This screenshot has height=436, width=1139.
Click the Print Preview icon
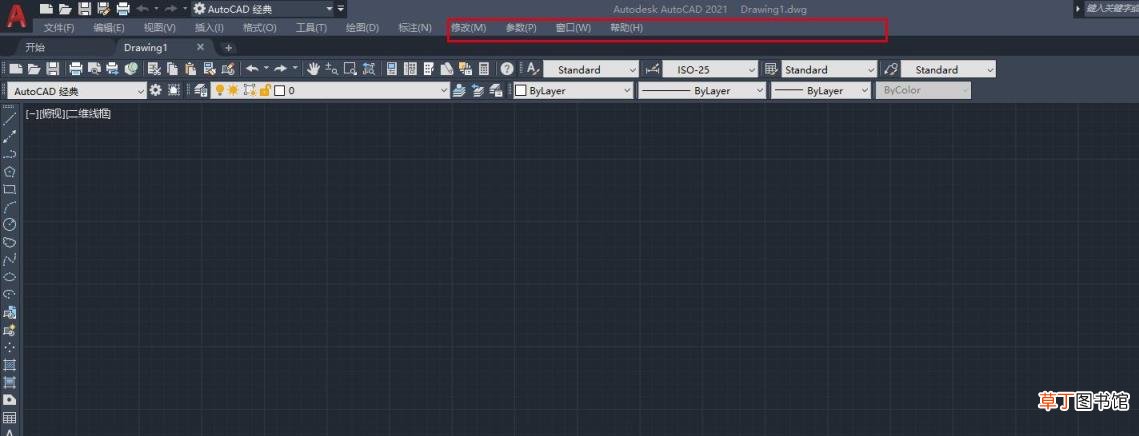click(94, 69)
